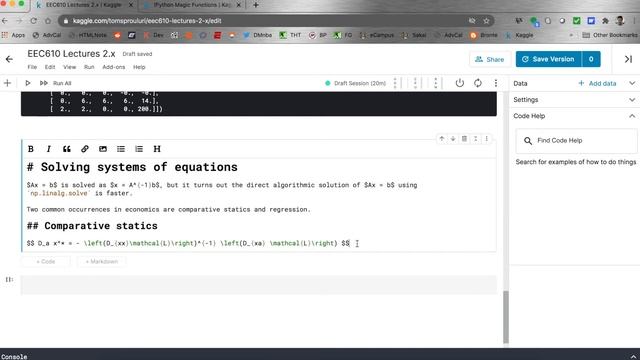Open the File menu

pos(32,67)
